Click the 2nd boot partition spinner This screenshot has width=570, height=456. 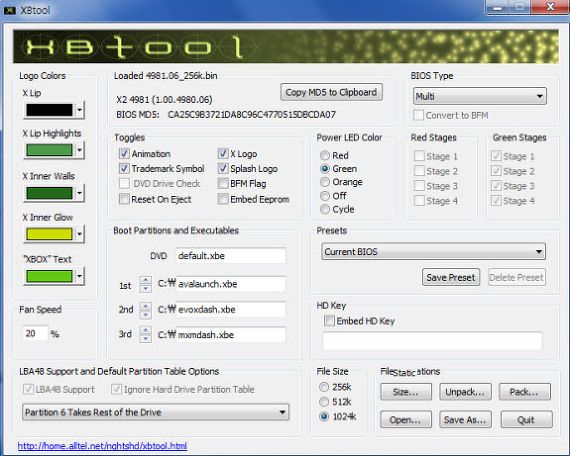145,310
